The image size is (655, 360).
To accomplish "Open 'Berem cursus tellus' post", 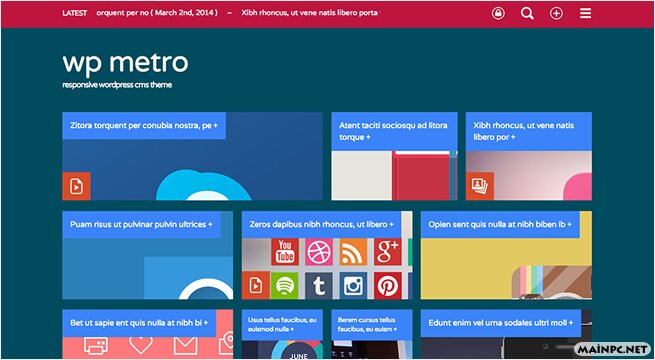I will coord(372,325).
